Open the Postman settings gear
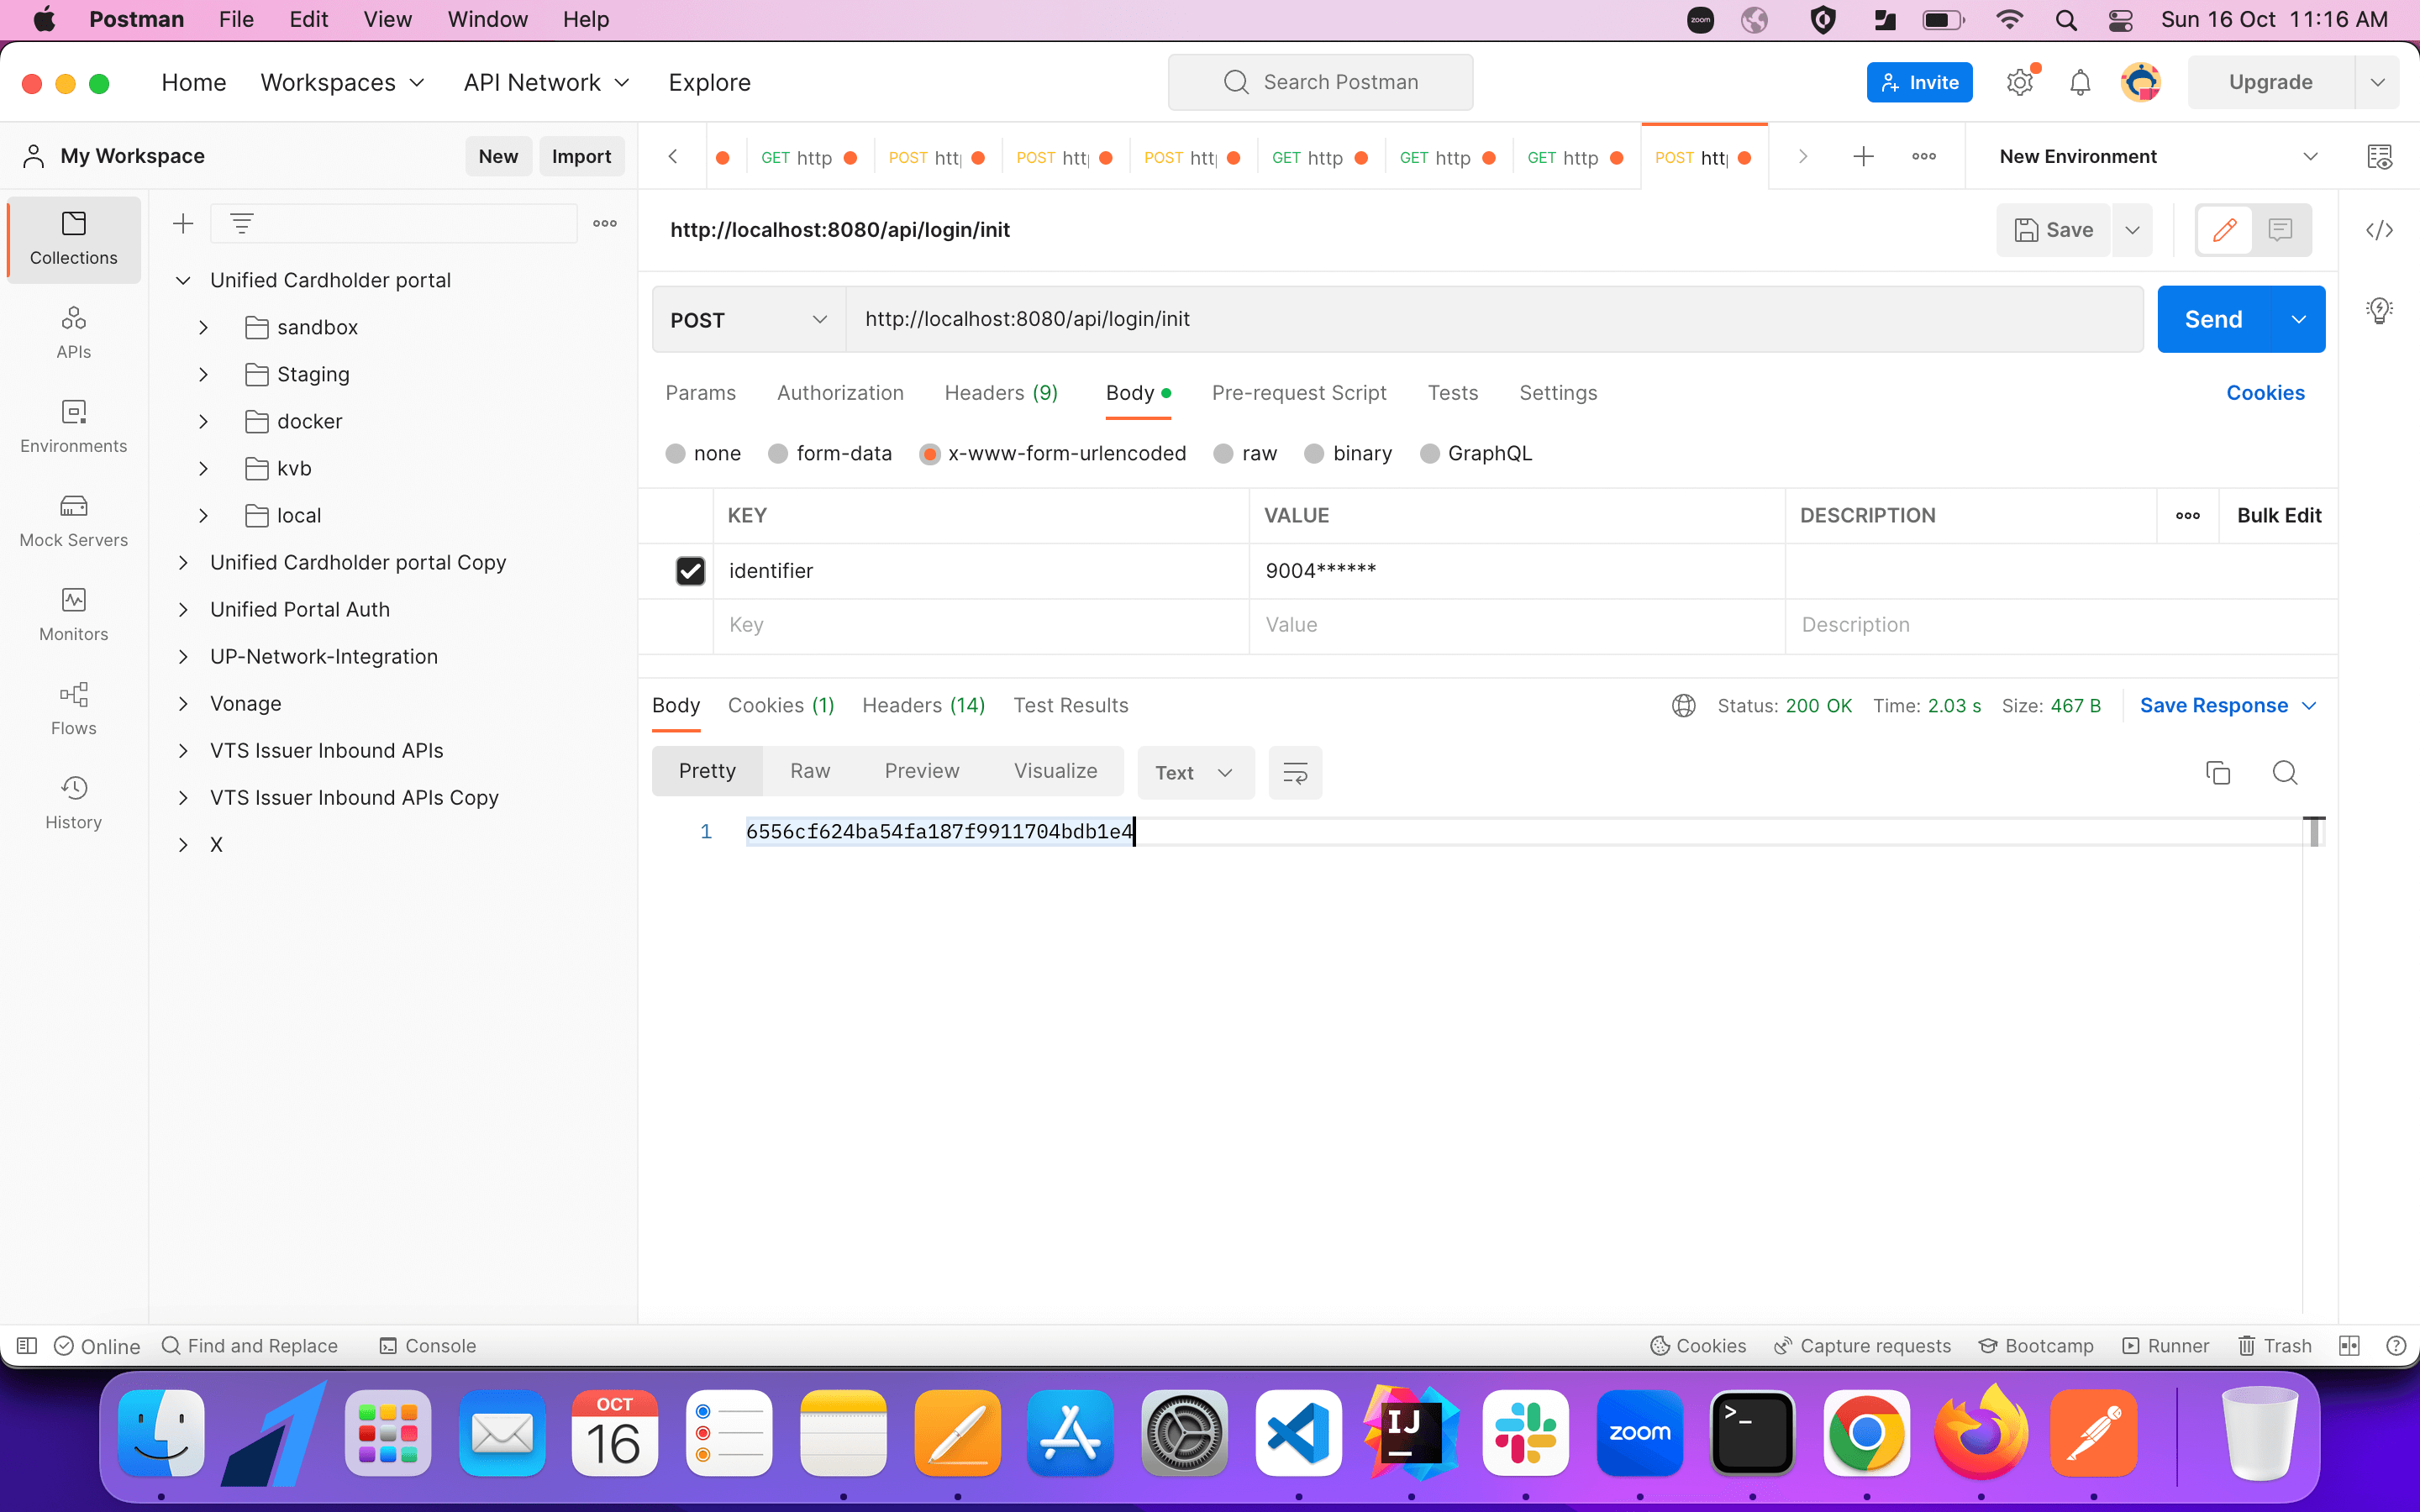 coord(2020,82)
